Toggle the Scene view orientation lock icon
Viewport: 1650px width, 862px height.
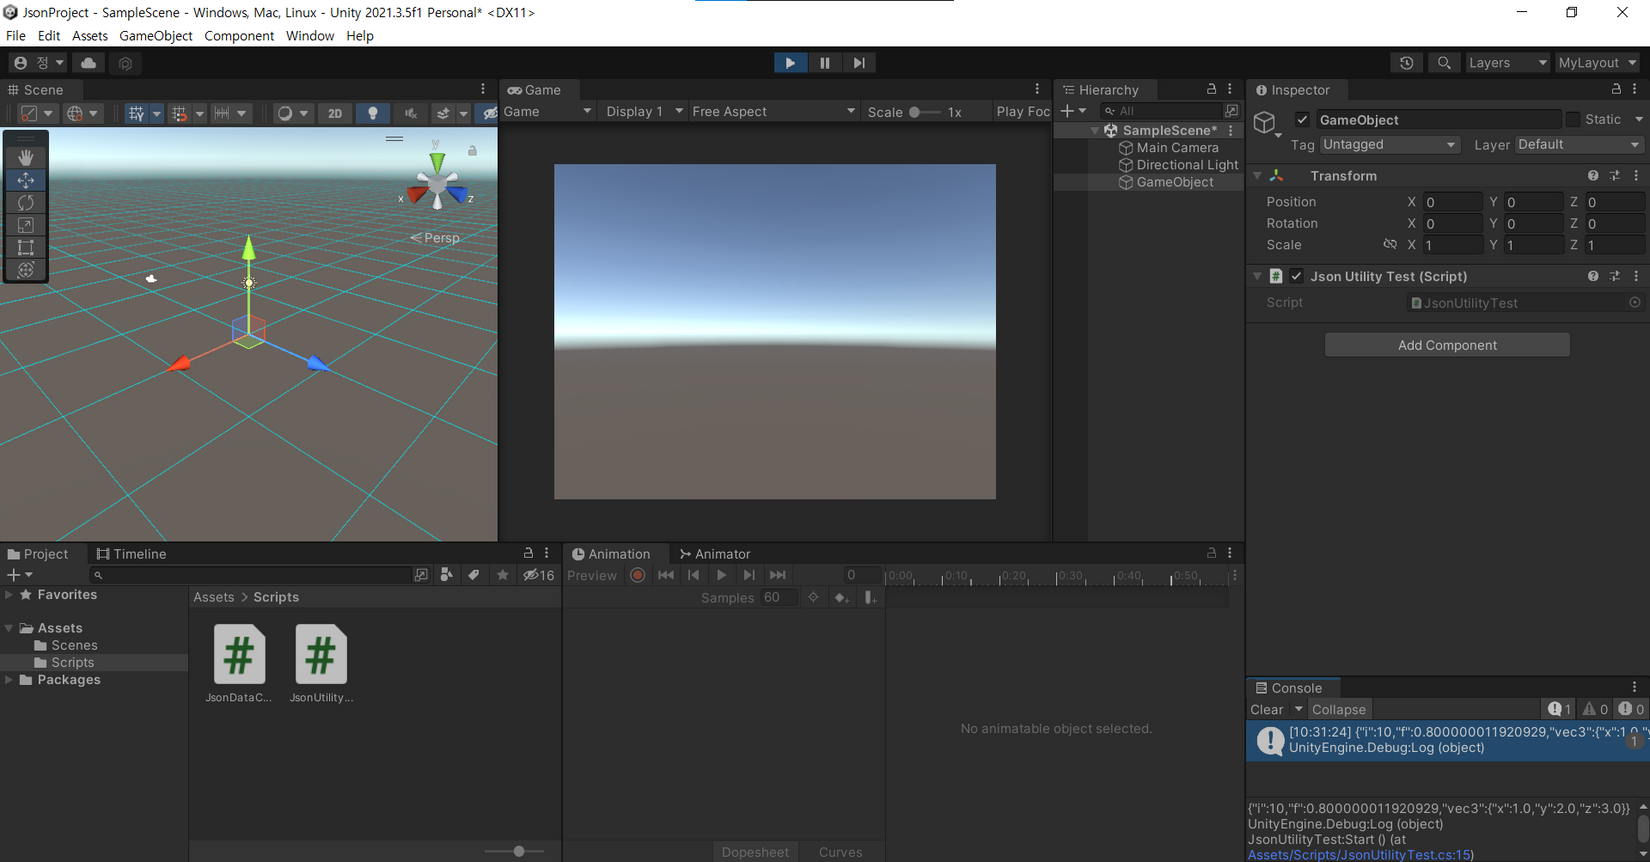(x=472, y=150)
